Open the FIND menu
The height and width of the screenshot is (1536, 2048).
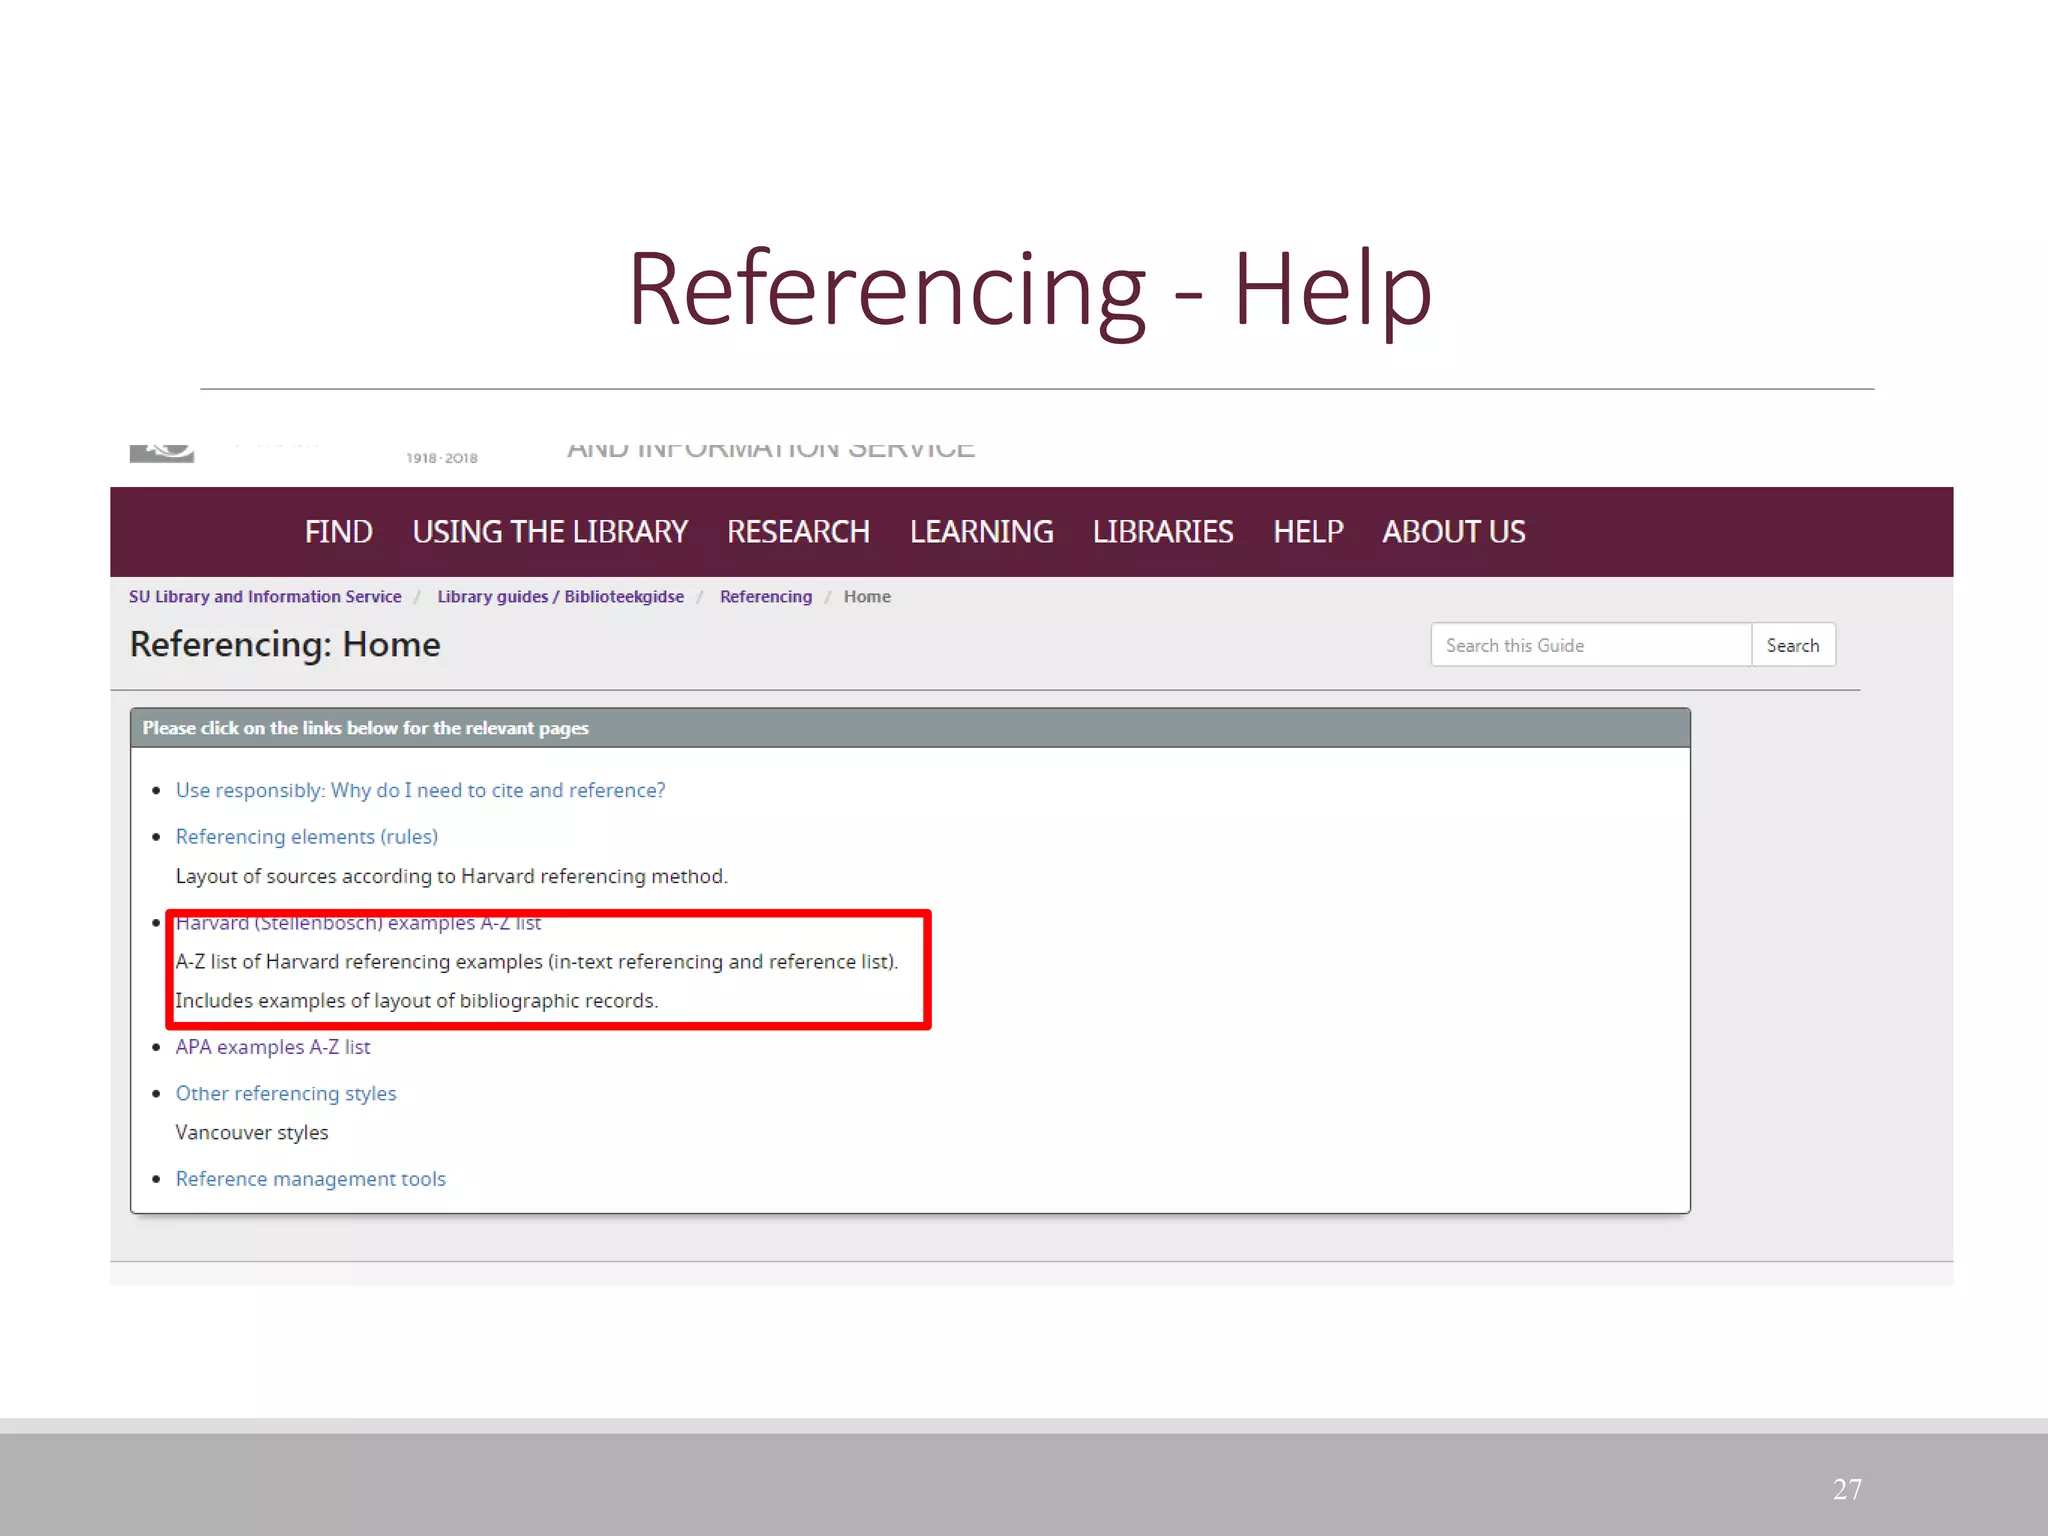pyautogui.click(x=338, y=532)
